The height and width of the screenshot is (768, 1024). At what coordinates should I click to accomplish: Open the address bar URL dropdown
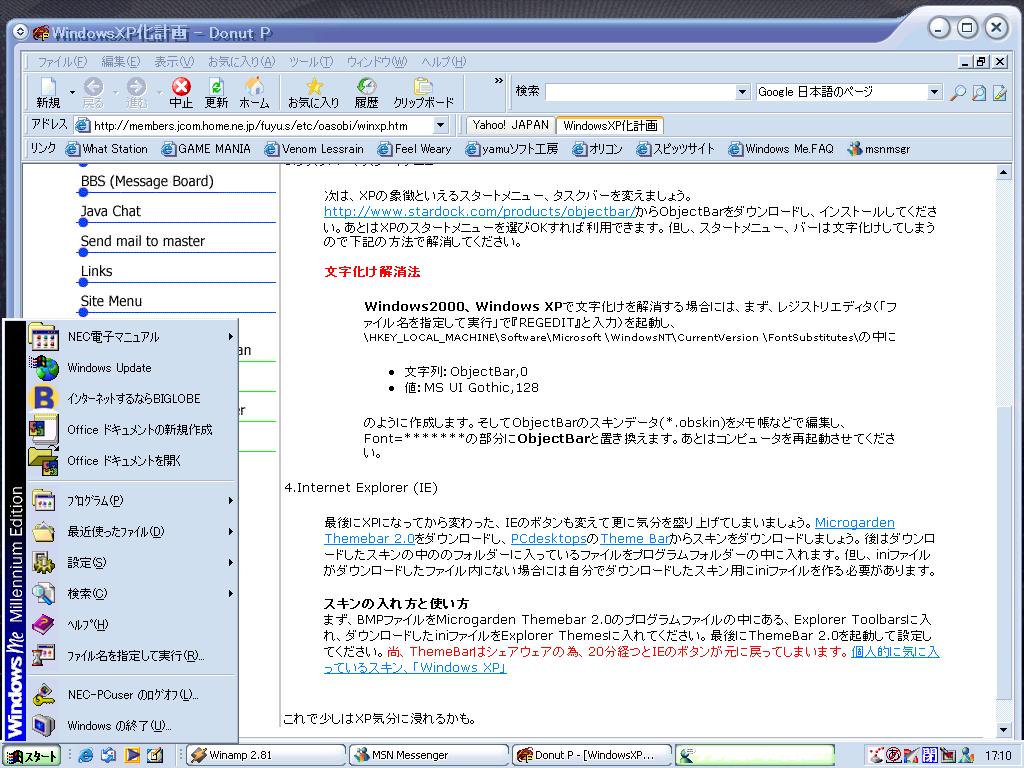(x=441, y=125)
